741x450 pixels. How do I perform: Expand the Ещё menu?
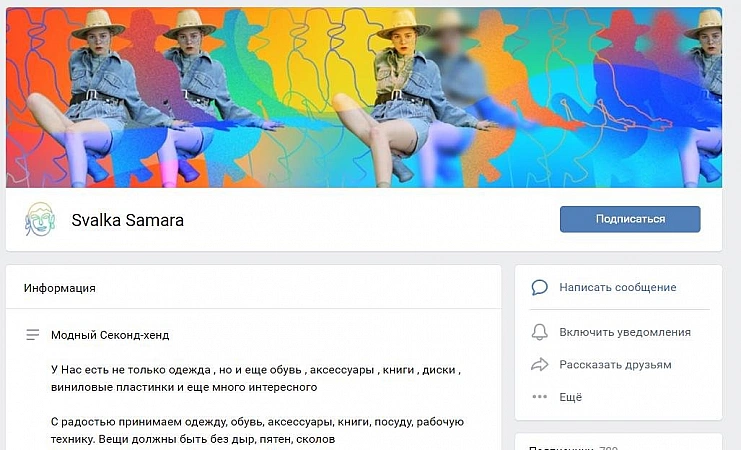point(570,397)
